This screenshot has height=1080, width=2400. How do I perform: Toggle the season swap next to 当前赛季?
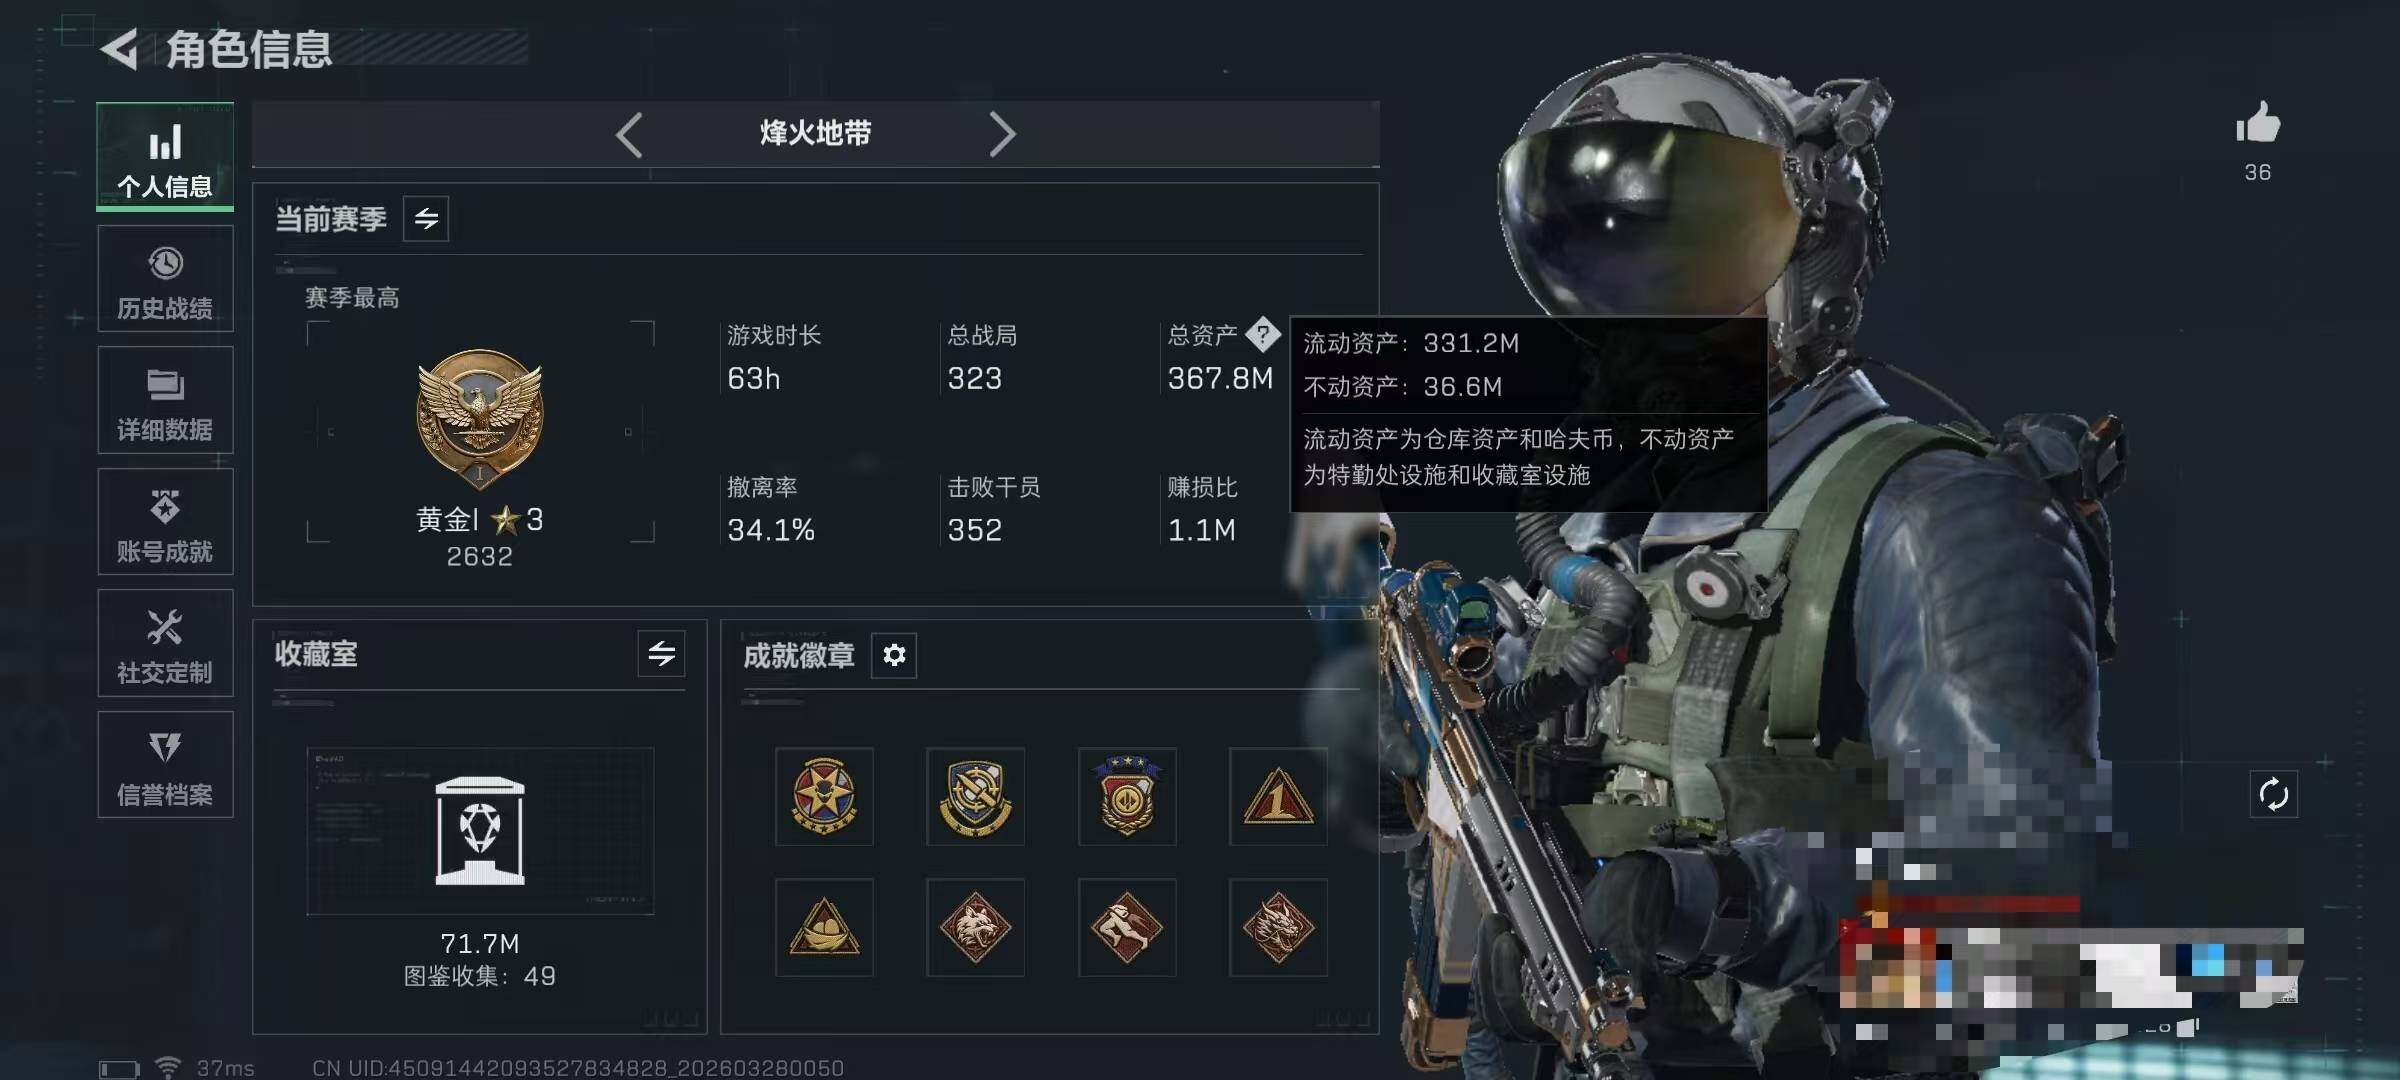[x=426, y=219]
